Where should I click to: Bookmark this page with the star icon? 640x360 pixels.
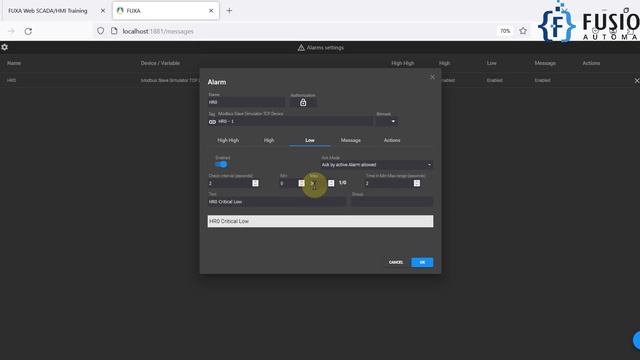(x=523, y=31)
